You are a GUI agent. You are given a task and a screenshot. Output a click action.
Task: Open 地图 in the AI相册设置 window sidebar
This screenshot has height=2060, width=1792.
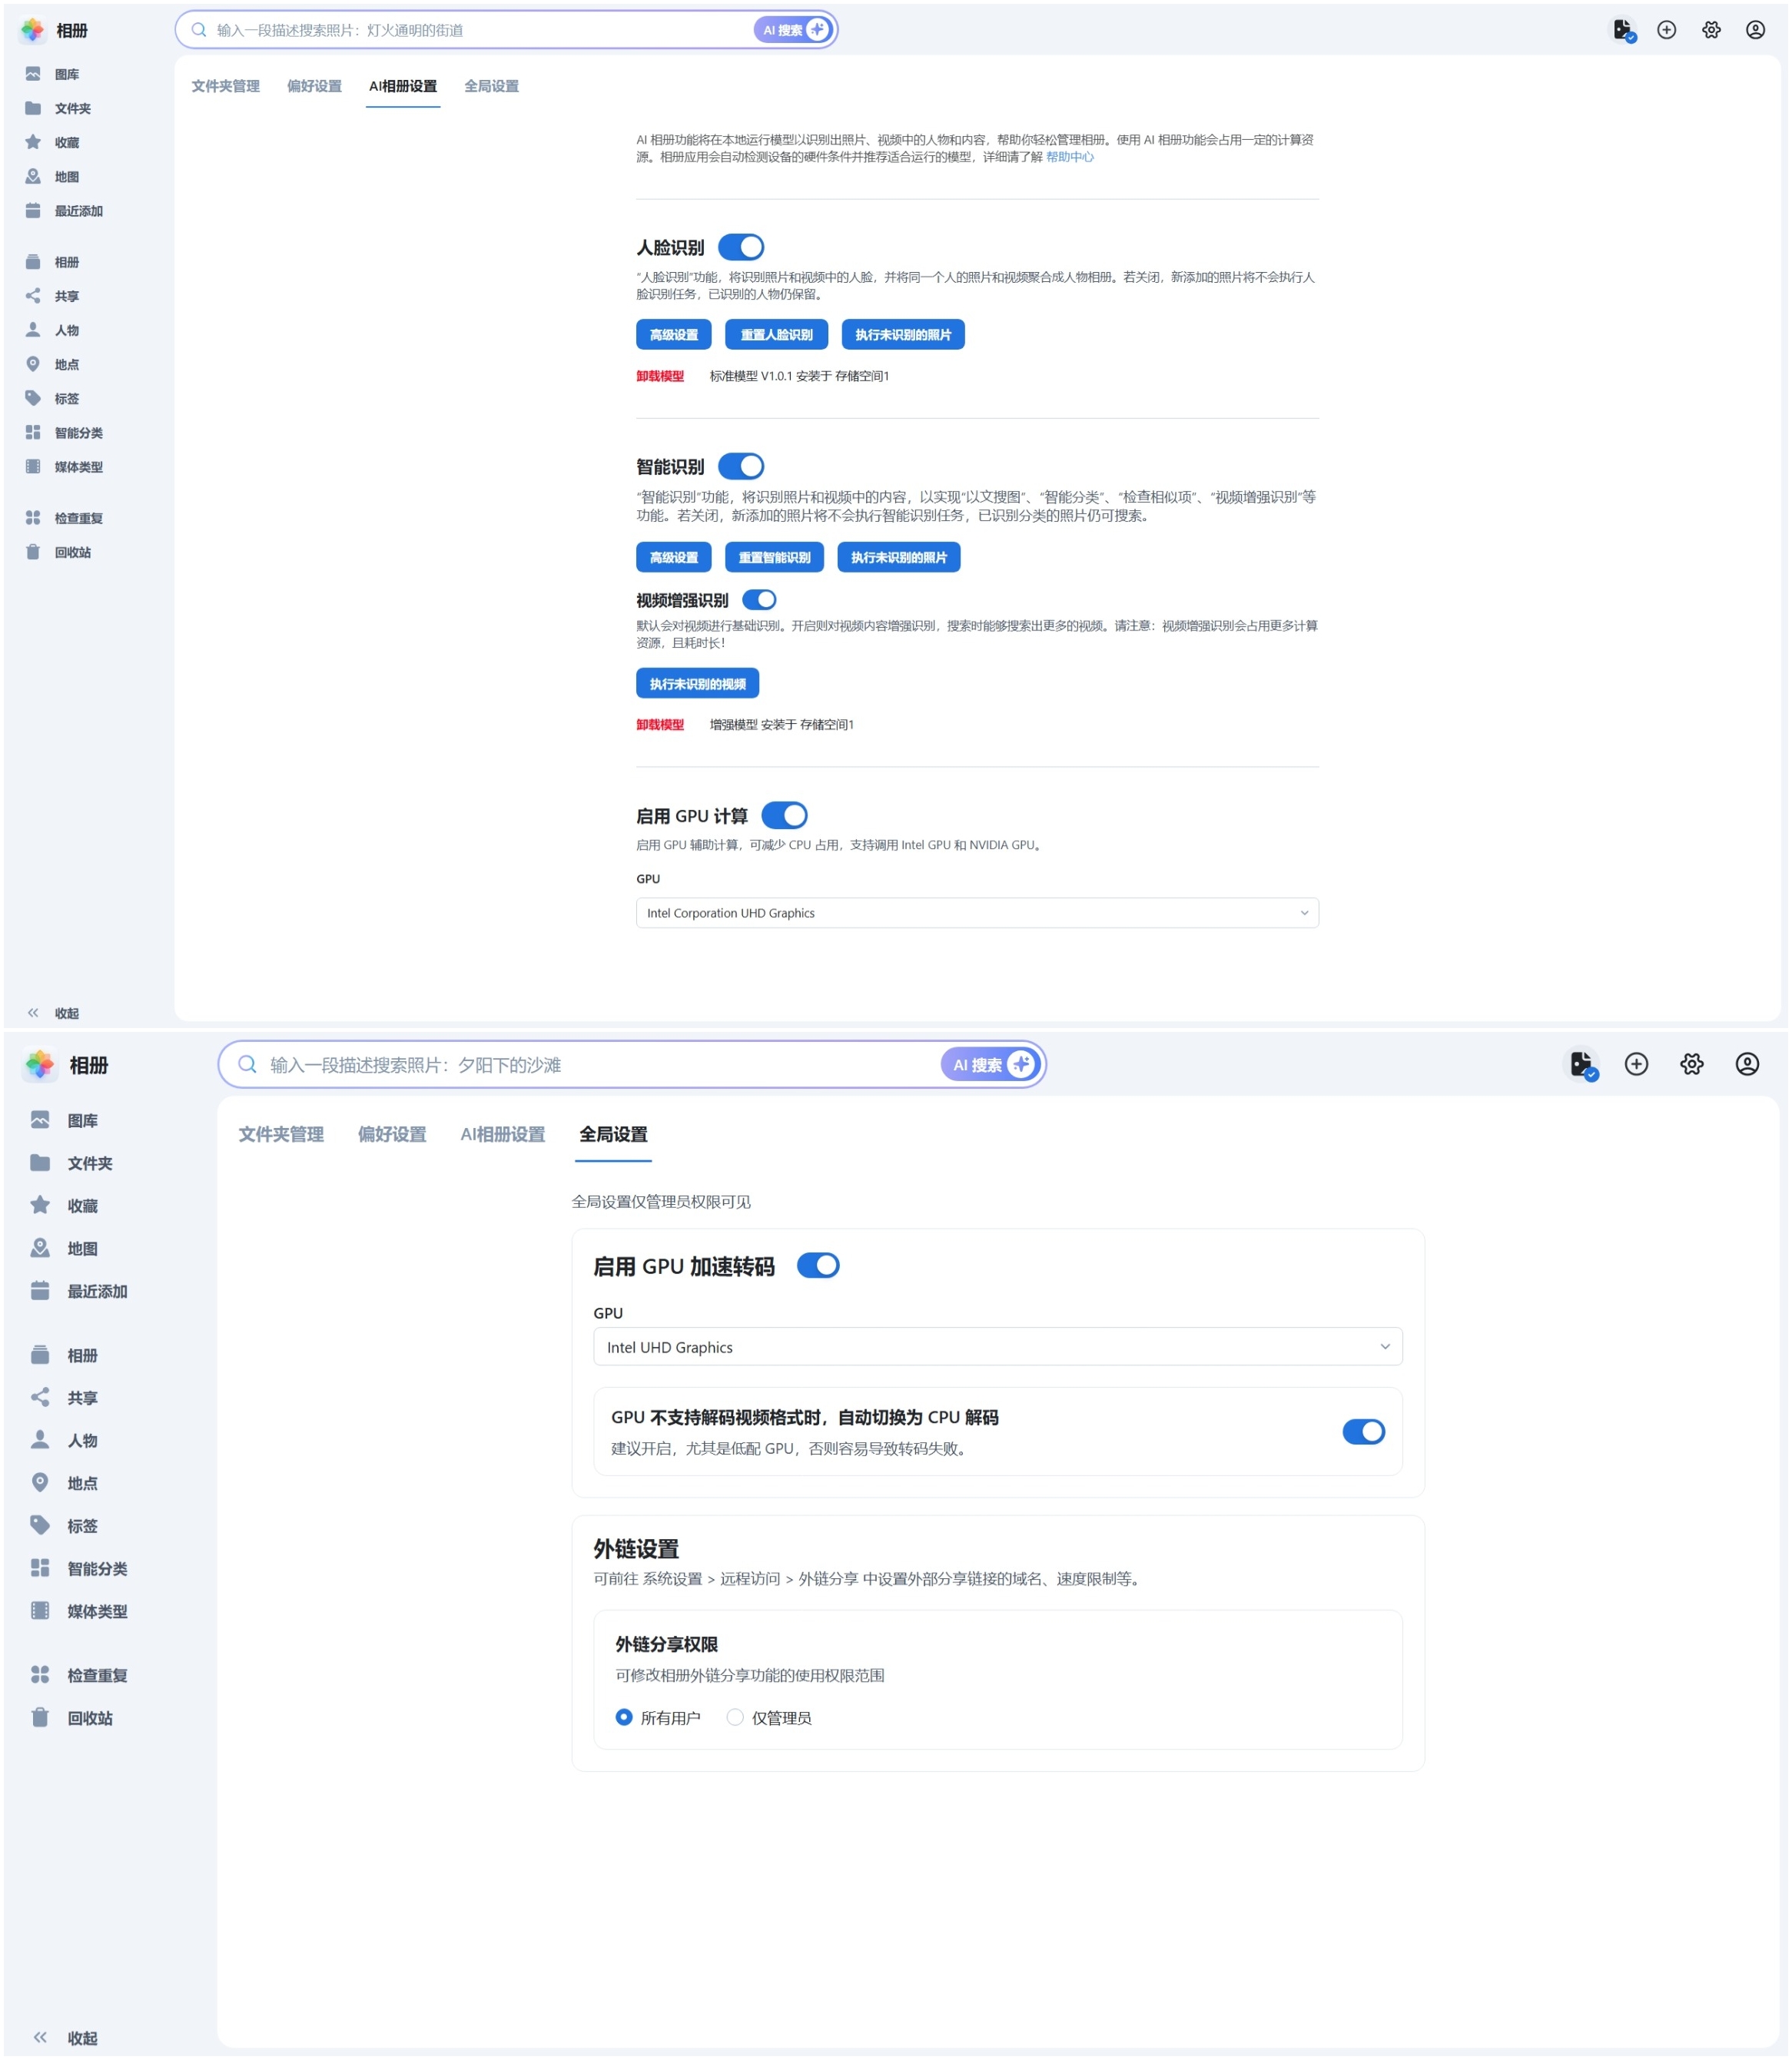pyautogui.click(x=65, y=177)
